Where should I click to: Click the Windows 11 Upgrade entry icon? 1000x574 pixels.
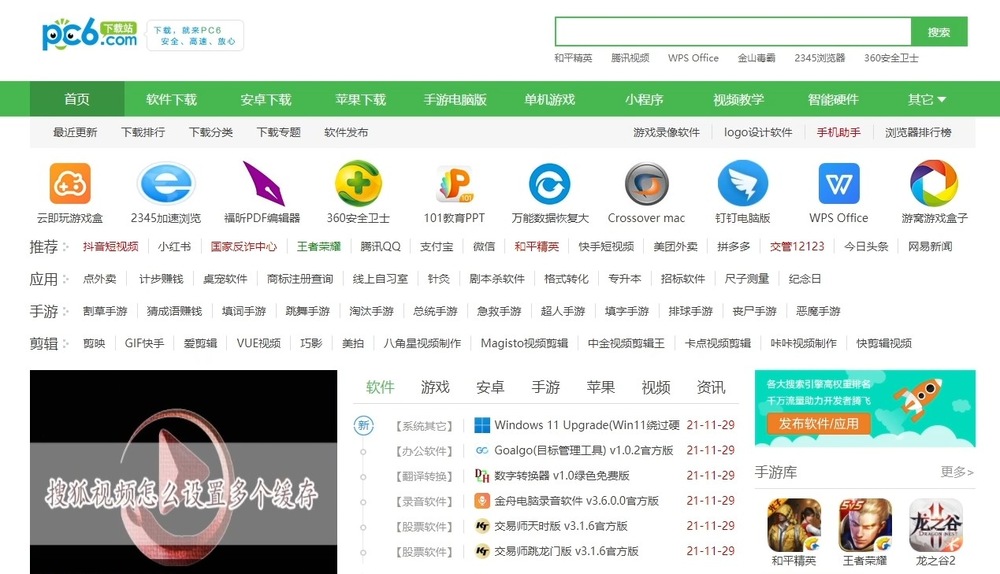click(482, 425)
